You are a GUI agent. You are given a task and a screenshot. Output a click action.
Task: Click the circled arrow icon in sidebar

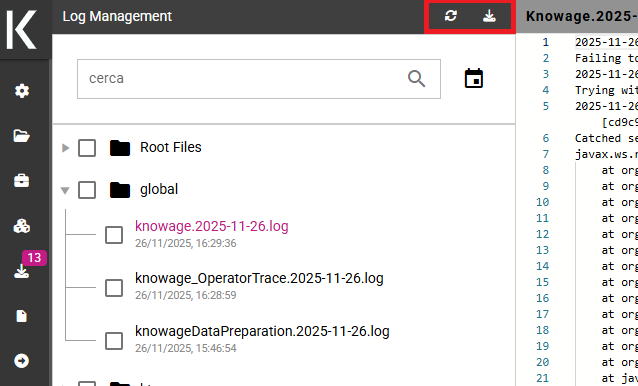click(22, 361)
